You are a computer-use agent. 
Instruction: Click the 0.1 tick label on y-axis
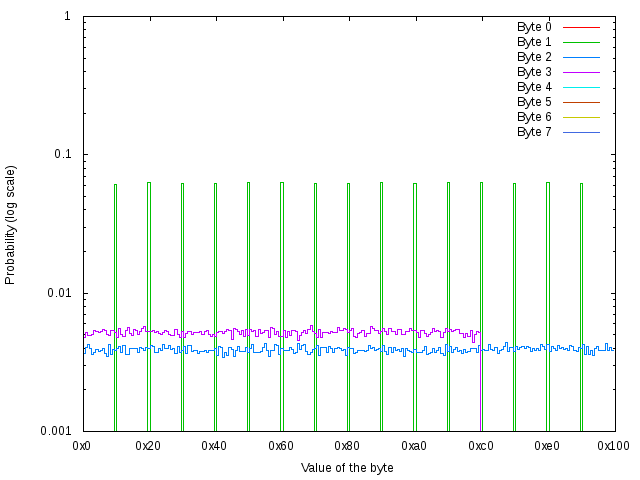[x=60, y=155]
